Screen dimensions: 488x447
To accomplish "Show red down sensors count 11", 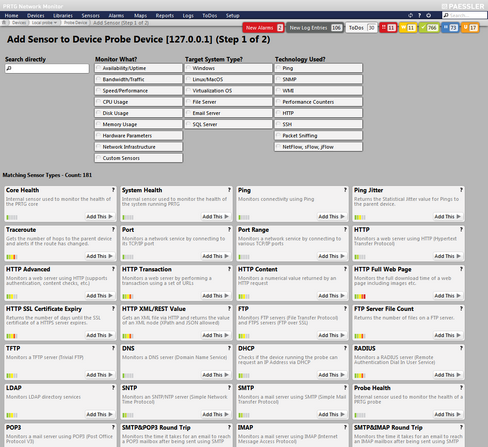I will point(388,28).
